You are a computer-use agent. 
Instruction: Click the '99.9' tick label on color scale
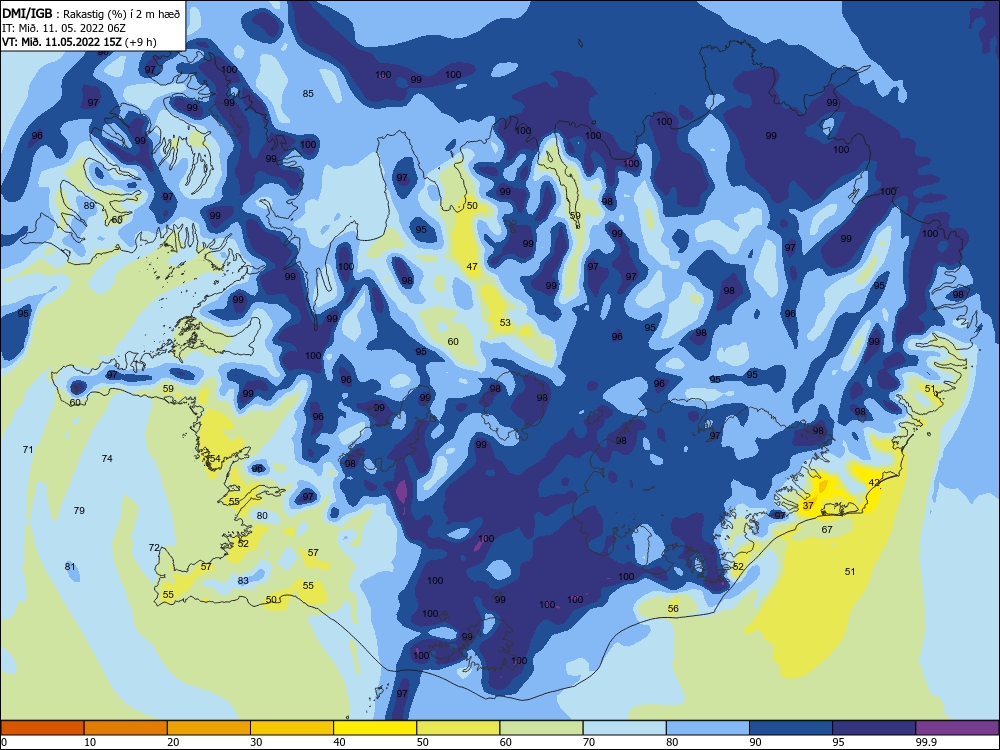[x=925, y=742]
